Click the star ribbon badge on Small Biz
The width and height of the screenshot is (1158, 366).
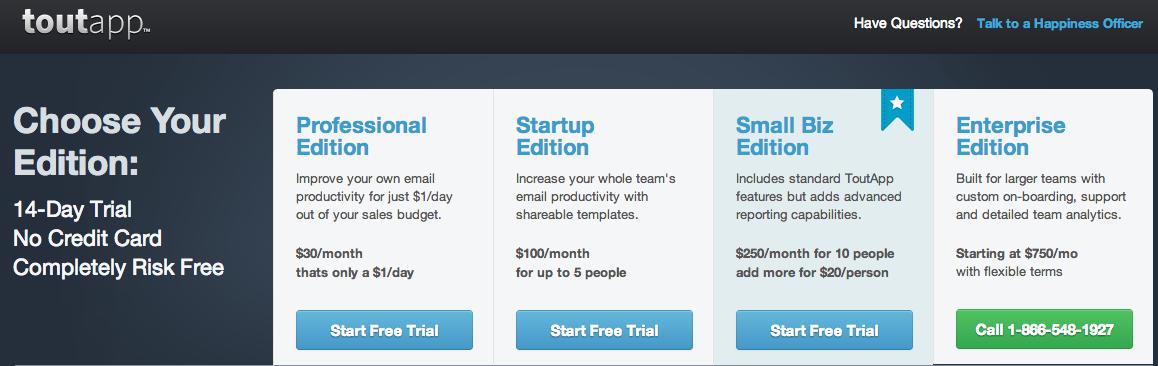click(x=897, y=110)
